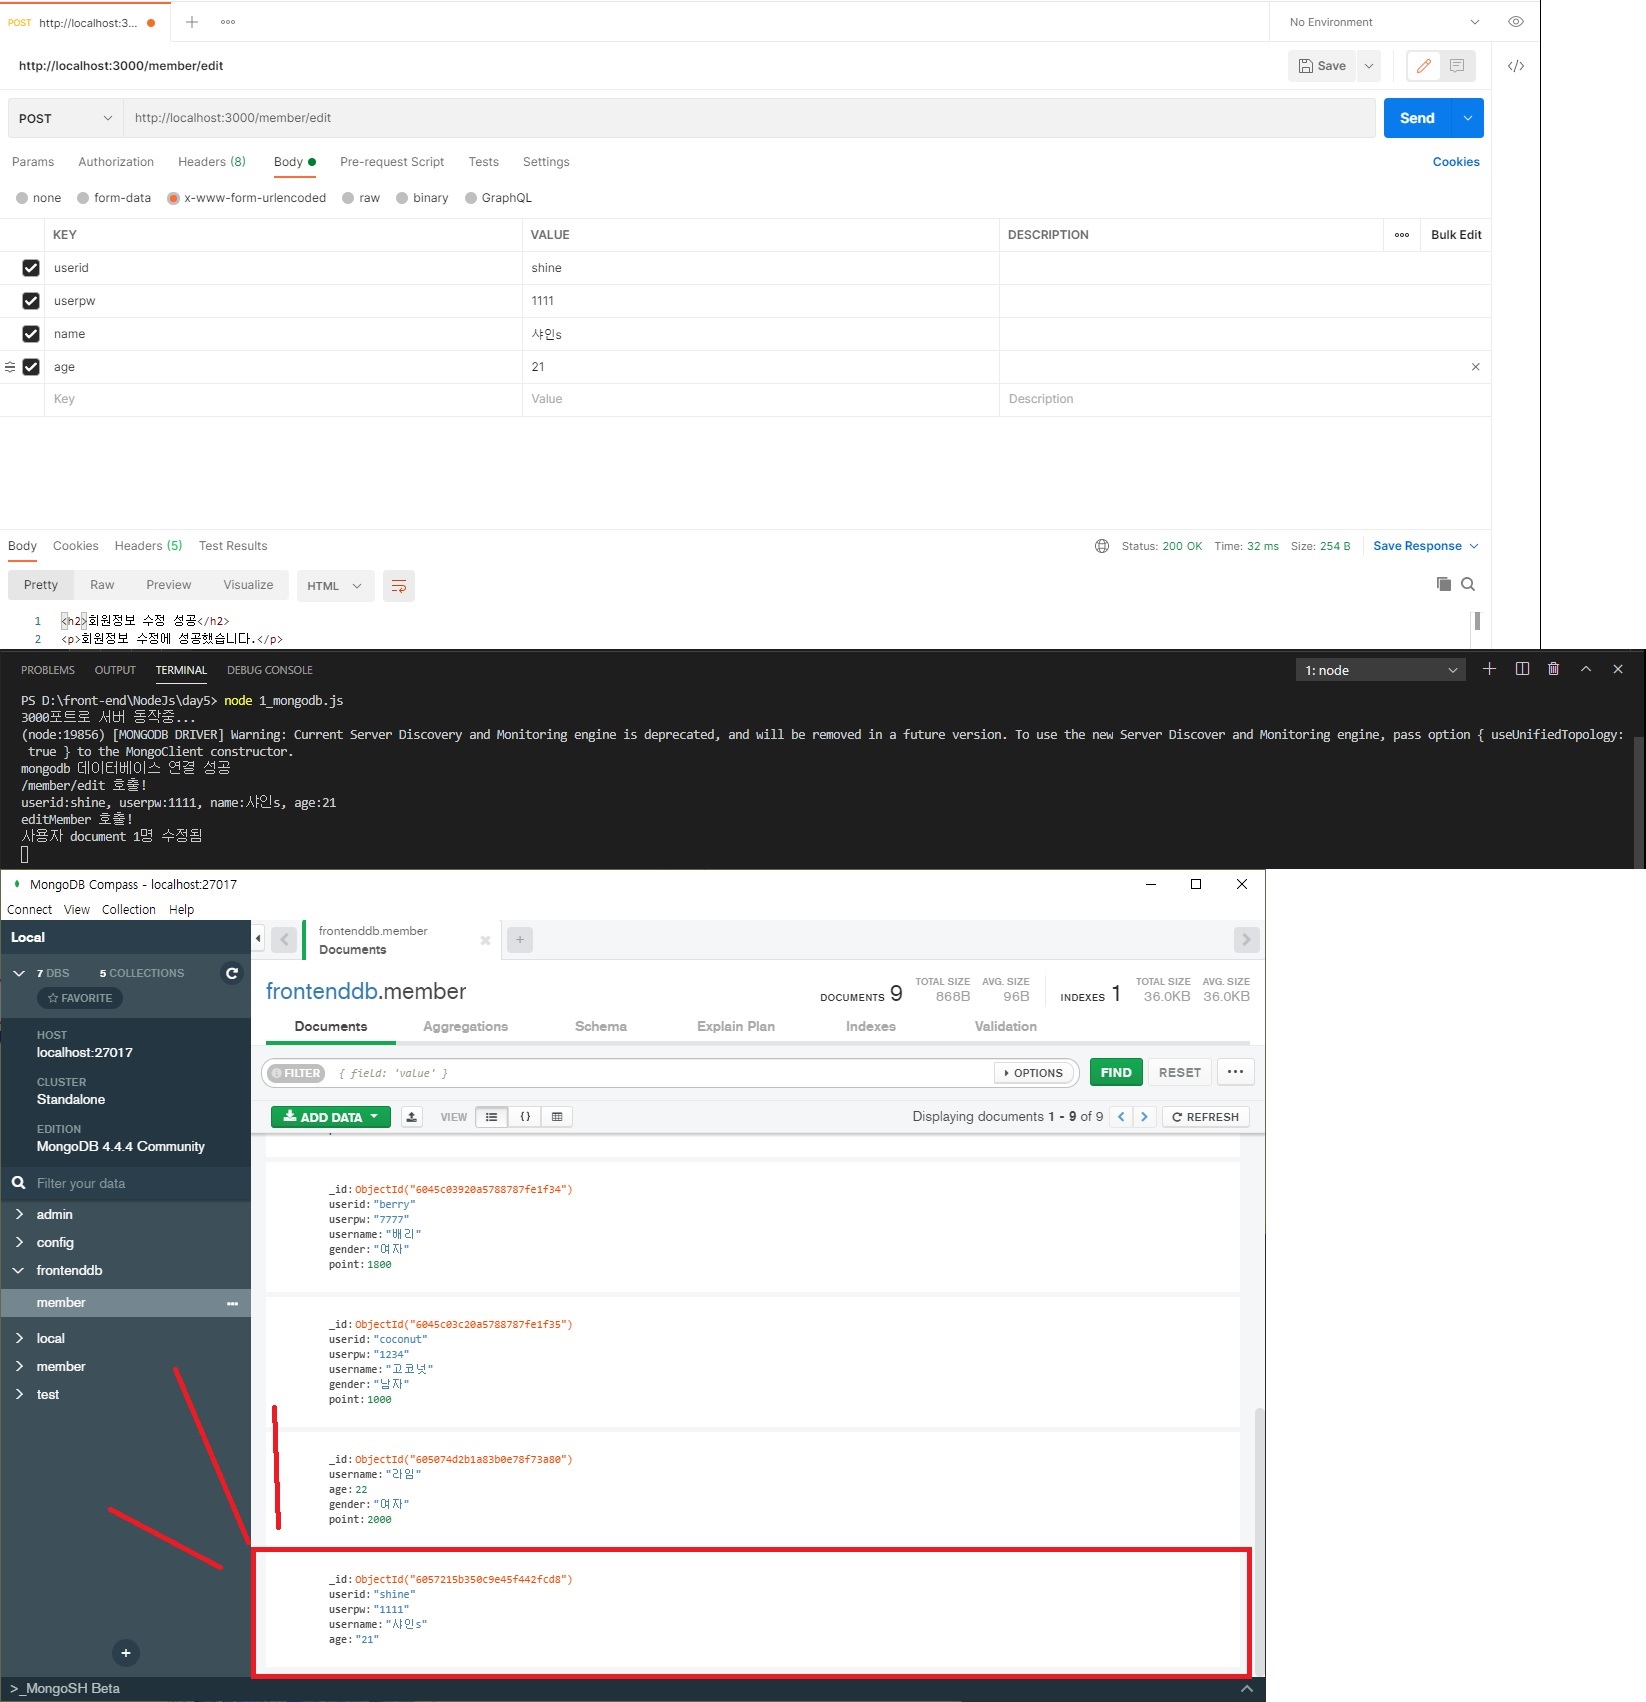Expand the admin database in Compass

pyautogui.click(x=19, y=1214)
